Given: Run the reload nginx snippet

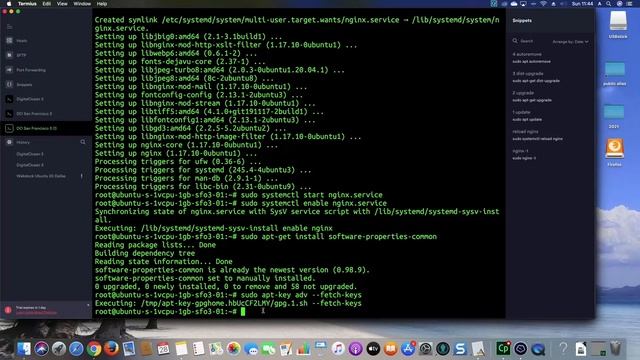Looking at the screenshot, I should pyautogui.click(x=537, y=135).
